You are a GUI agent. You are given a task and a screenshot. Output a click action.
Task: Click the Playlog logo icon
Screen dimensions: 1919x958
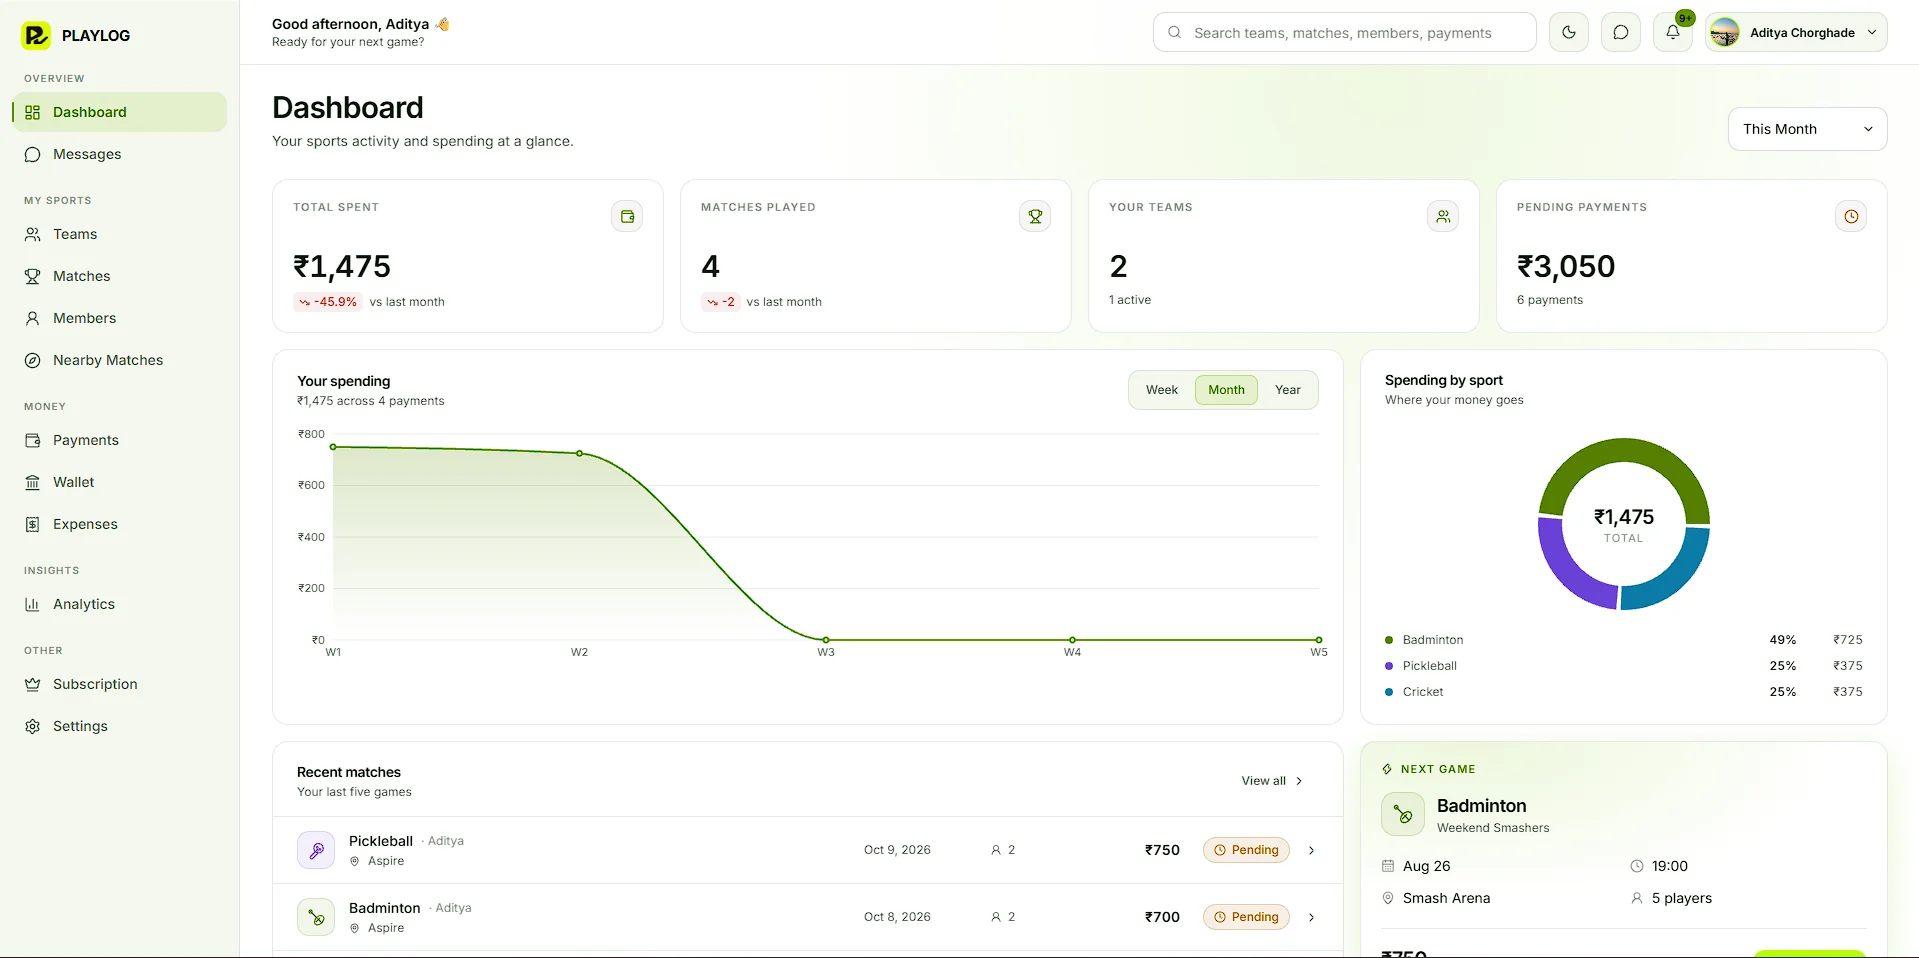(36, 35)
